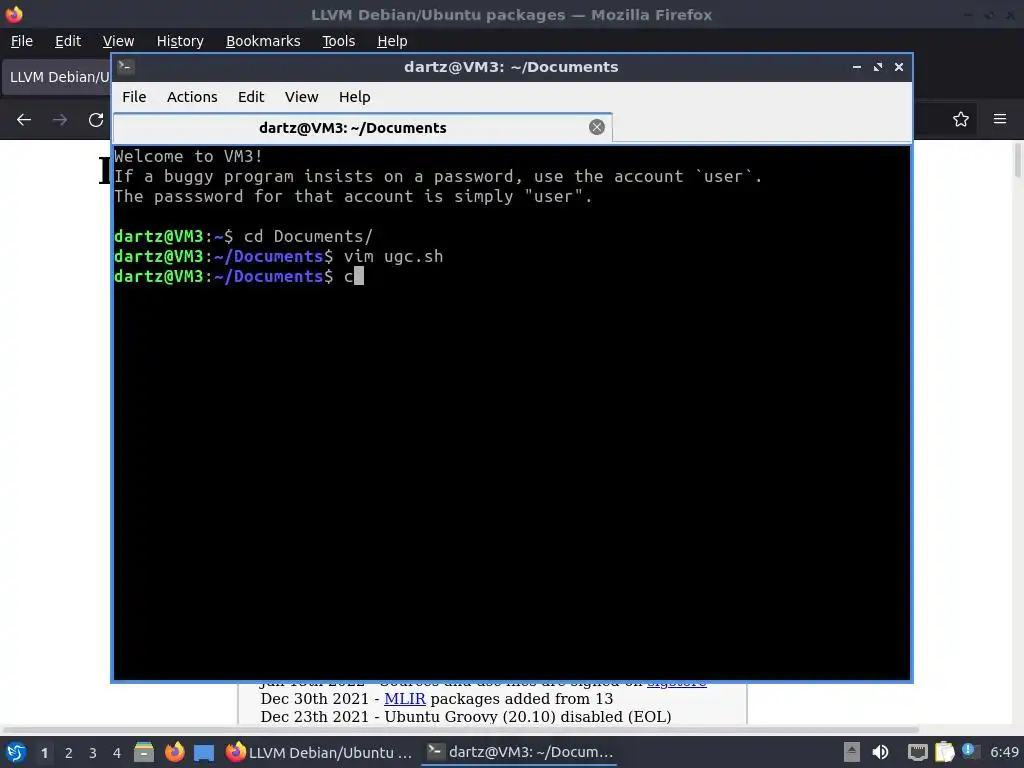The image size is (1024, 768).
Task: Open the terminal View menu
Action: click(301, 97)
